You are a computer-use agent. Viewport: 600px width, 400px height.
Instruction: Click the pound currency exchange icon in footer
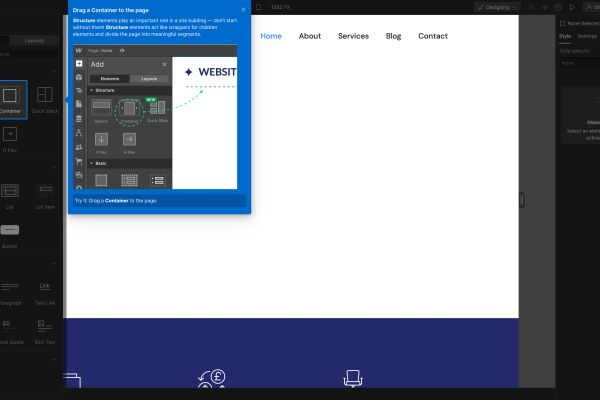212,379
